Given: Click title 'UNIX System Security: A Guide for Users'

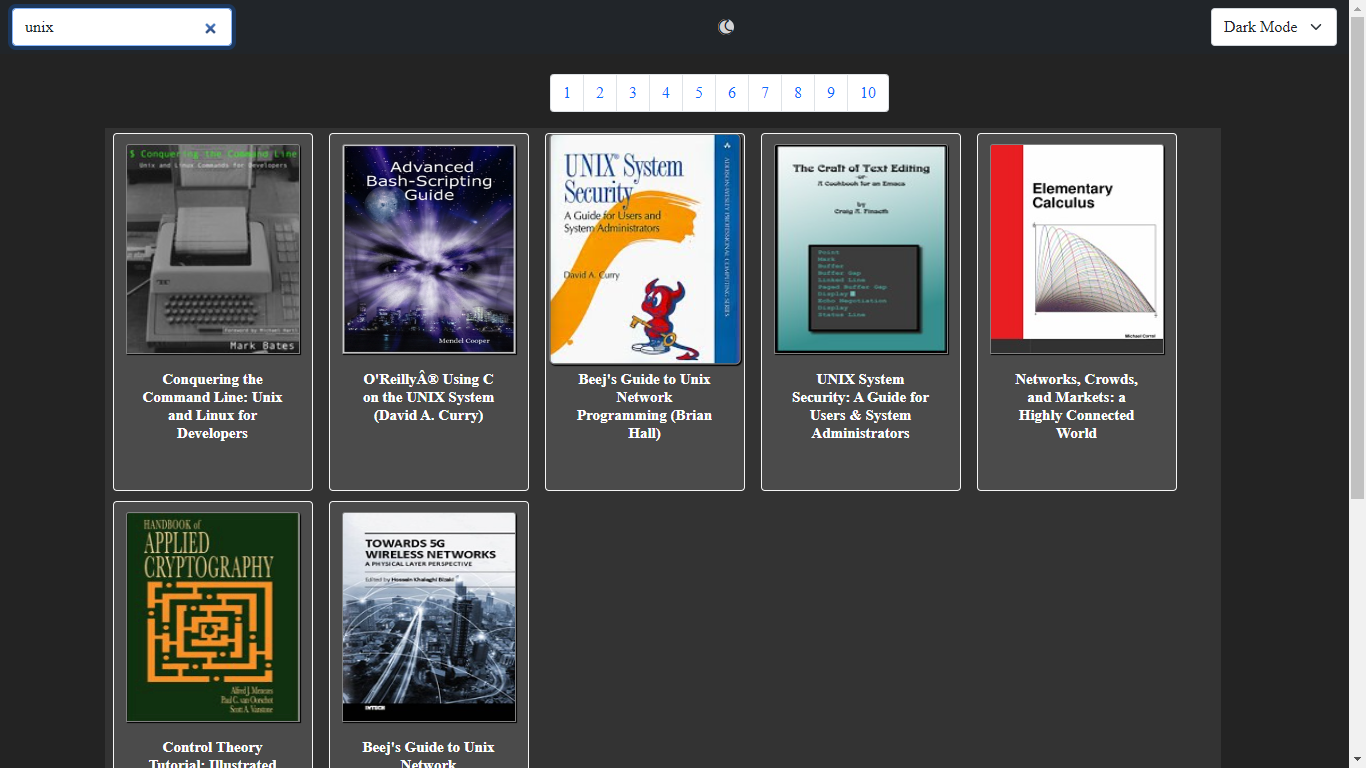Looking at the screenshot, I should tap(861, 406).
